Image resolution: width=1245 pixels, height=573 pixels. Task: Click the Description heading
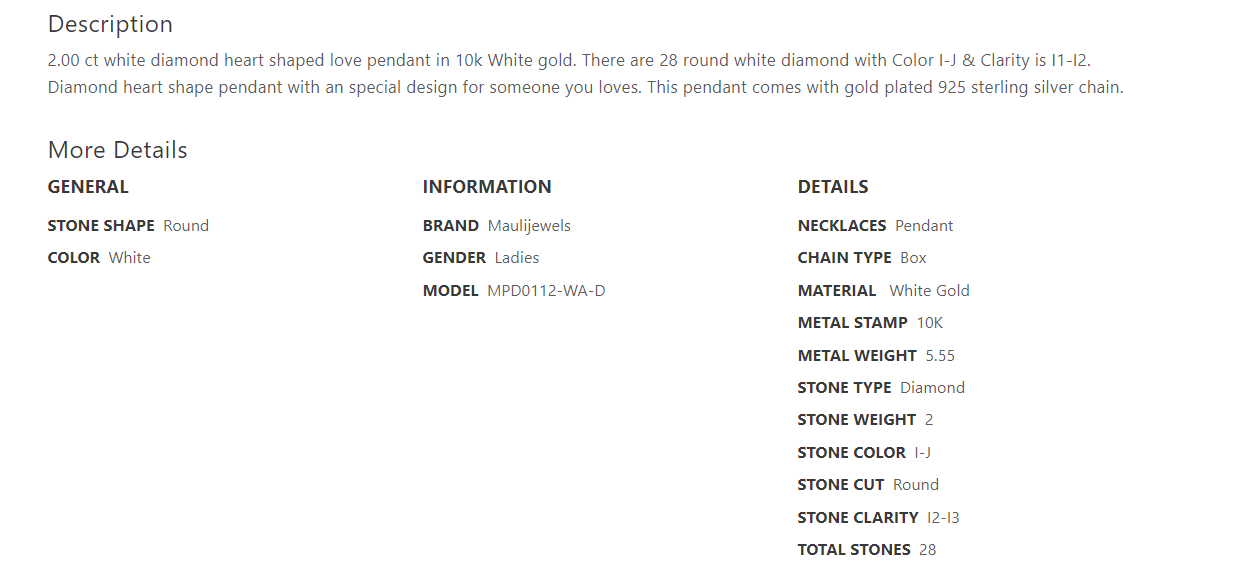110,24
